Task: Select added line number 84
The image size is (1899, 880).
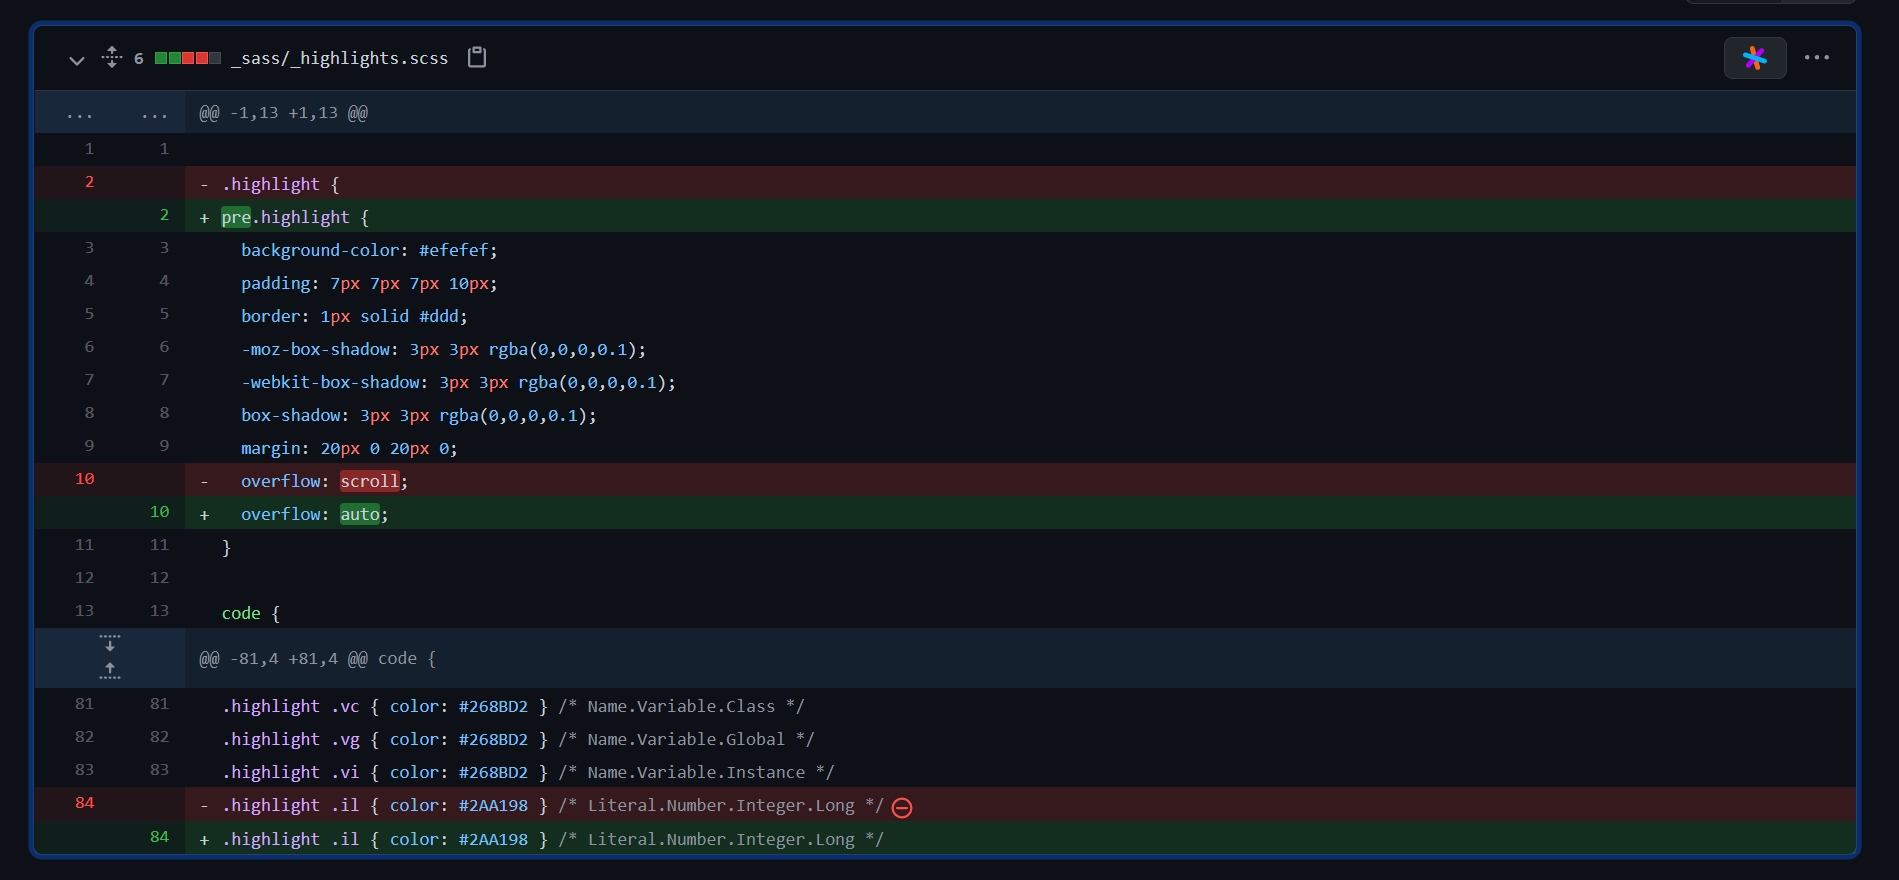Action: point(159,837)
